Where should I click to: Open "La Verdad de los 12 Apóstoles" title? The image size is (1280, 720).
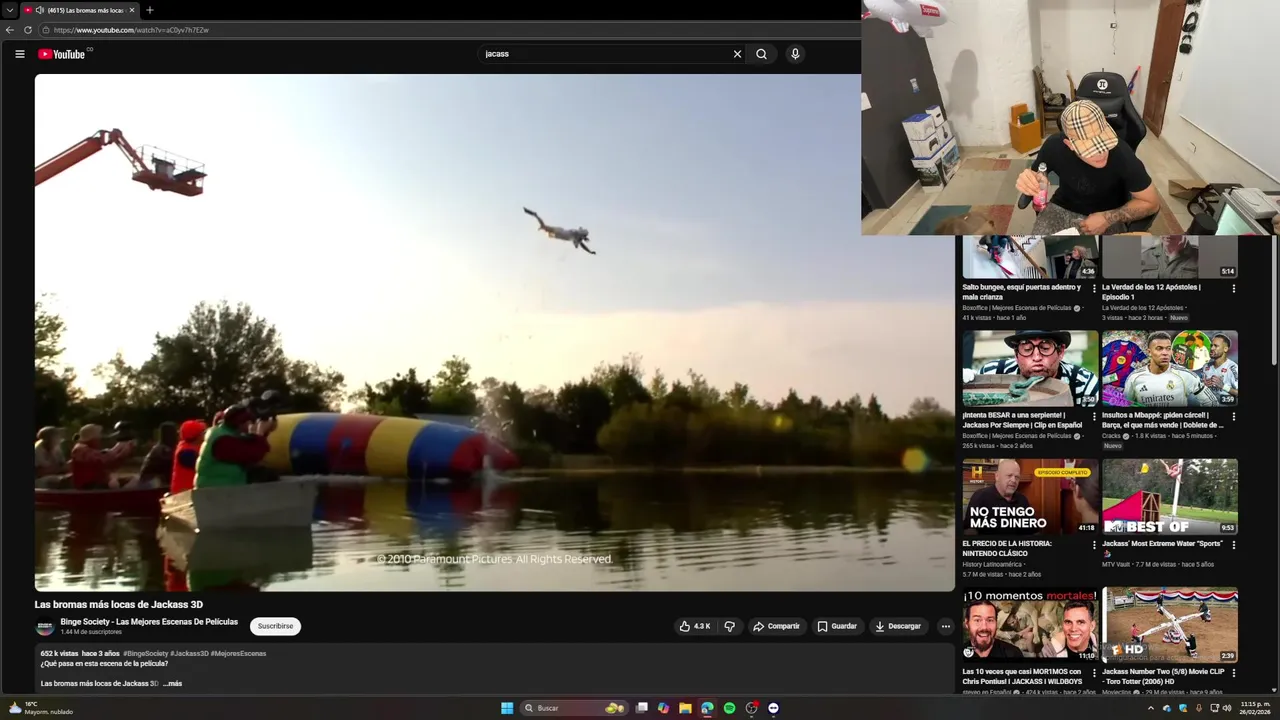point(1151,292)
